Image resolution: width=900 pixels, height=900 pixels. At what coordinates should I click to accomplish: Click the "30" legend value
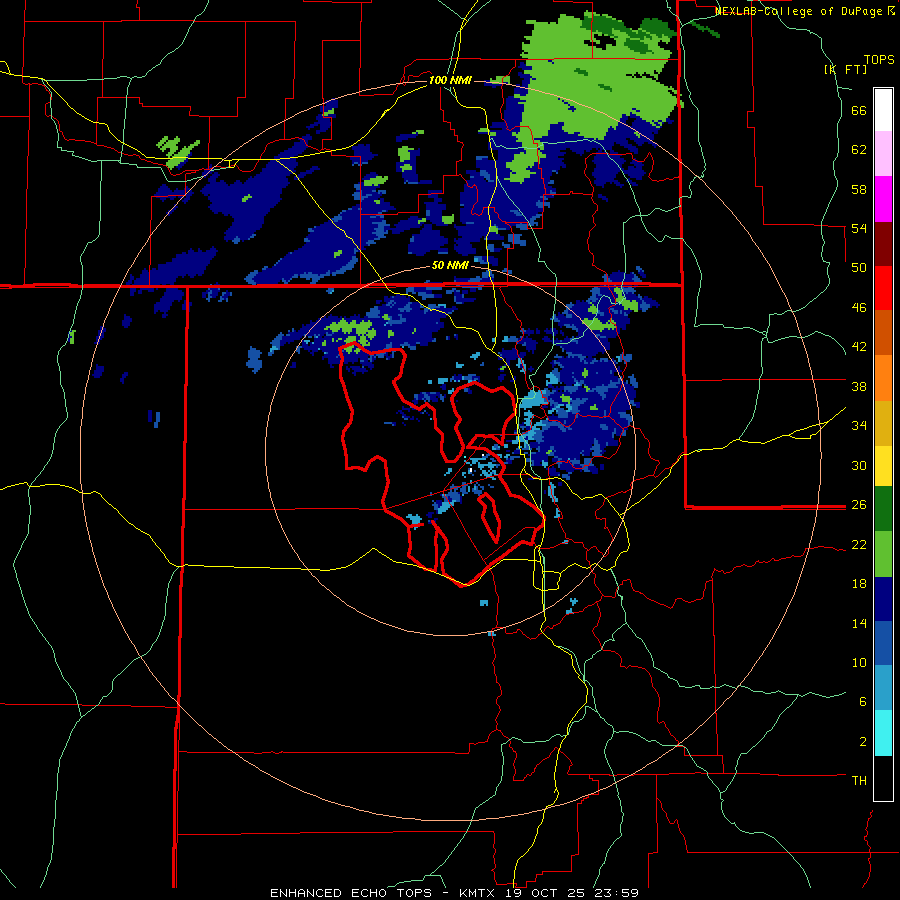[x=859, y=465]
